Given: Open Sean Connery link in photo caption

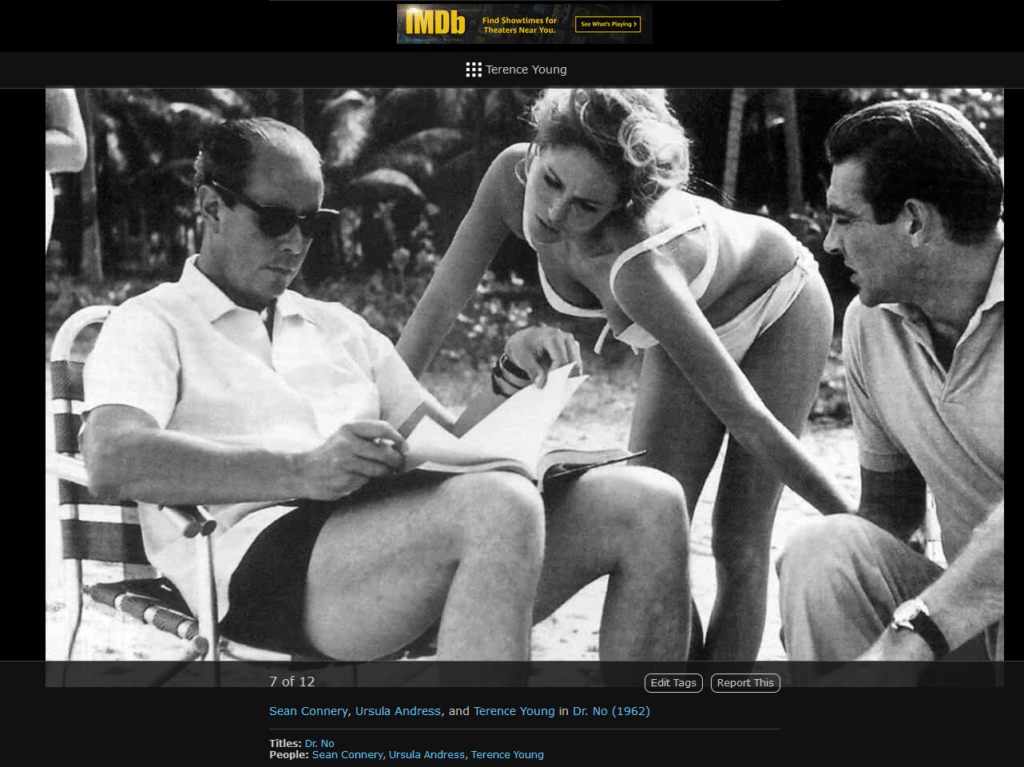Looking at the screenshot, I should tap(308, 711).
